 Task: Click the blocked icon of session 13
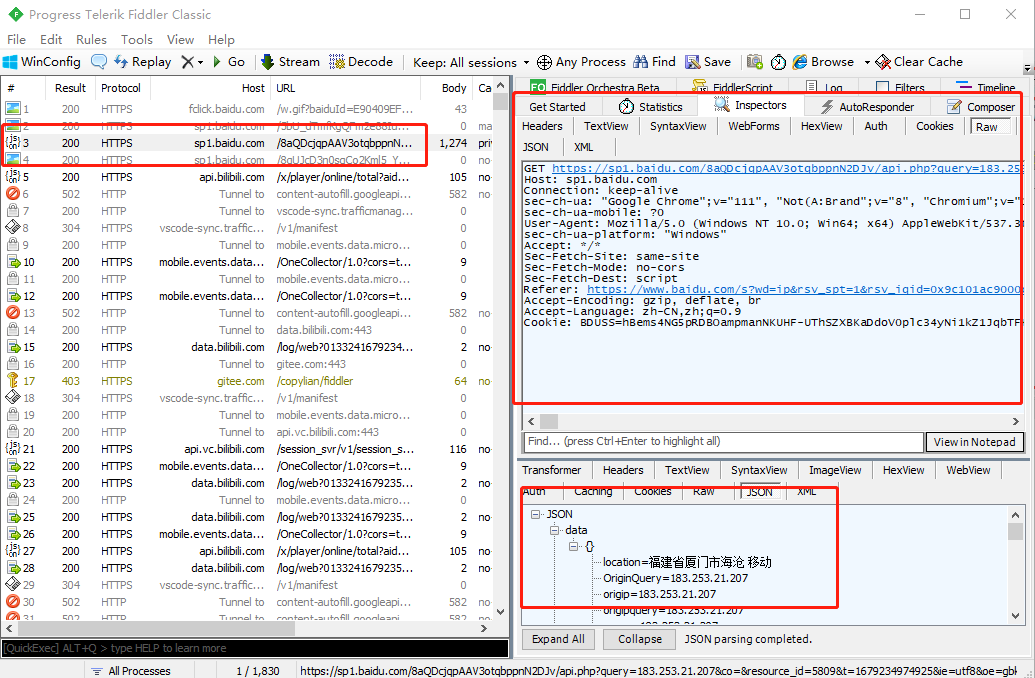(x=12, y=313)
